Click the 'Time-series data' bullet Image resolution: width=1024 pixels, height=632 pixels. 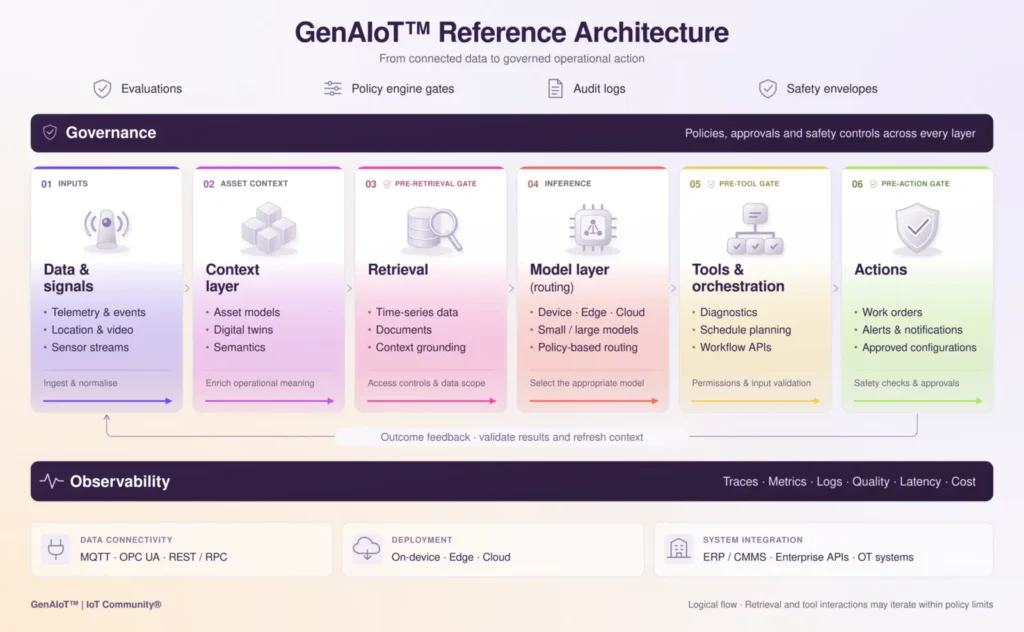[x=417, y=312]
